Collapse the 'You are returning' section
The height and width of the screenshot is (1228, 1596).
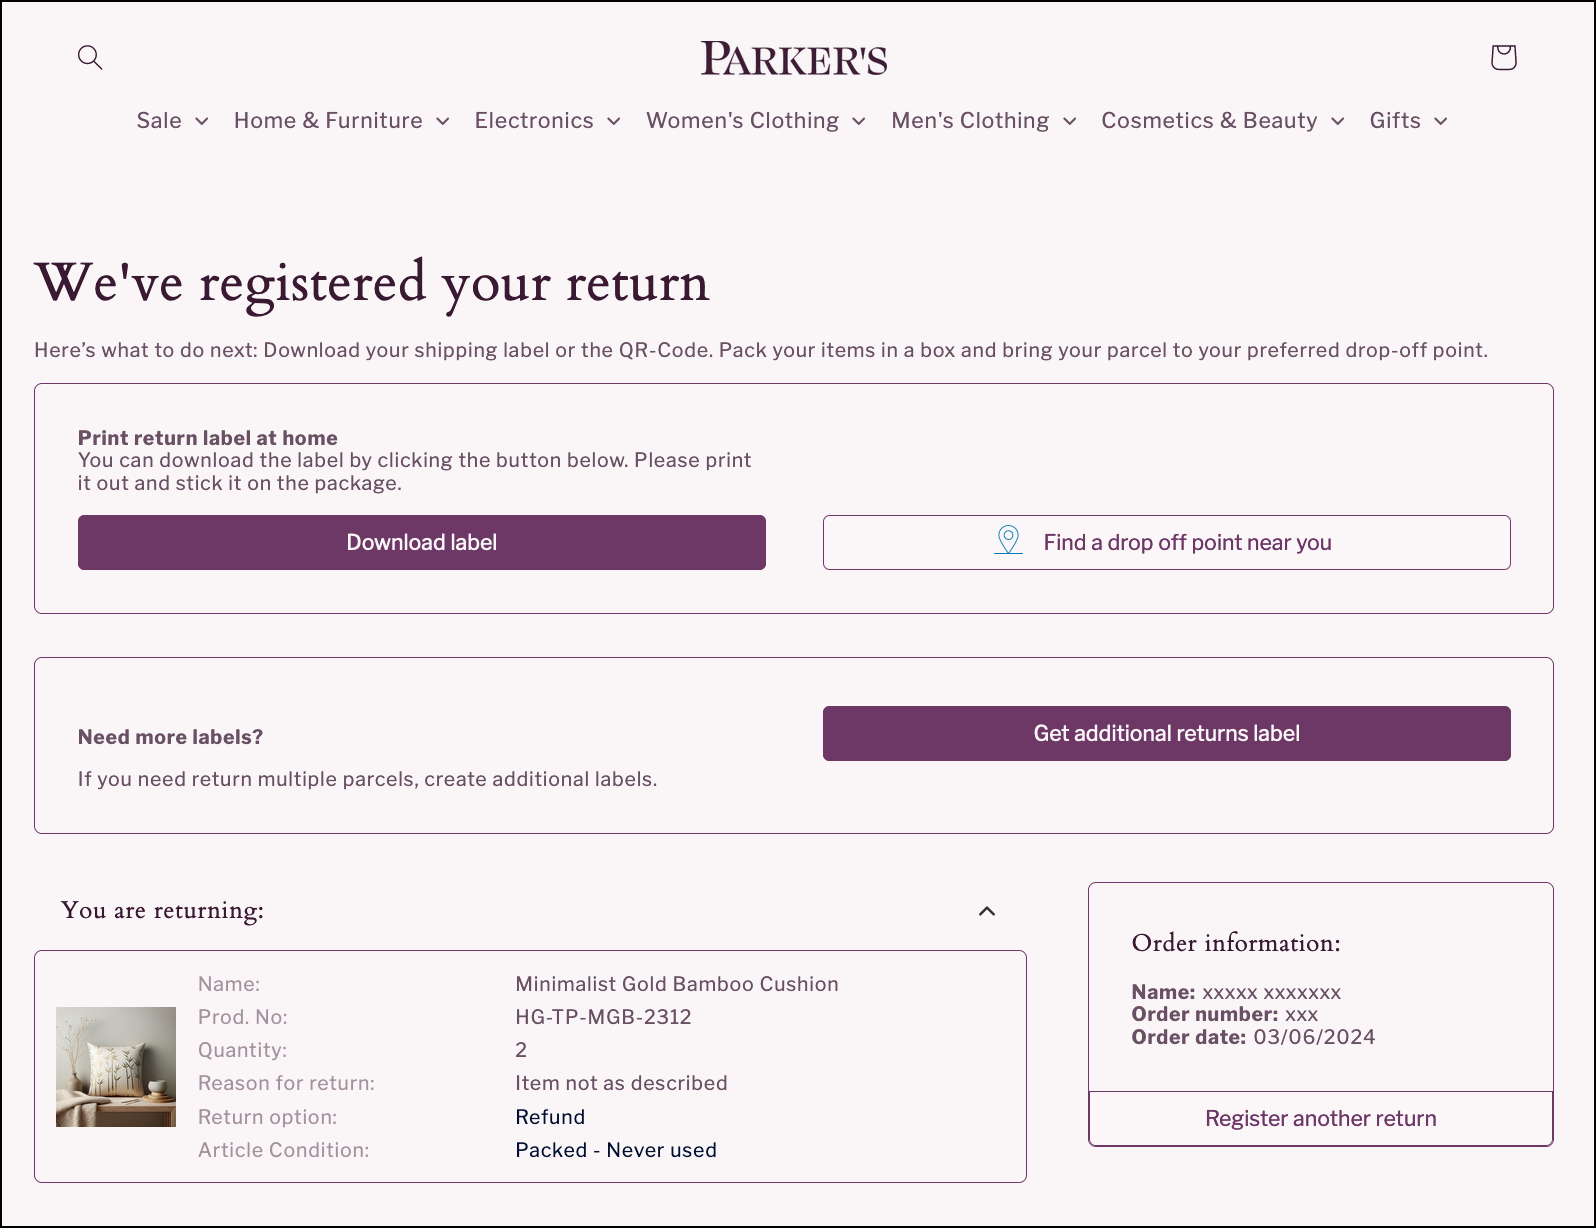[x=987, y=911]
